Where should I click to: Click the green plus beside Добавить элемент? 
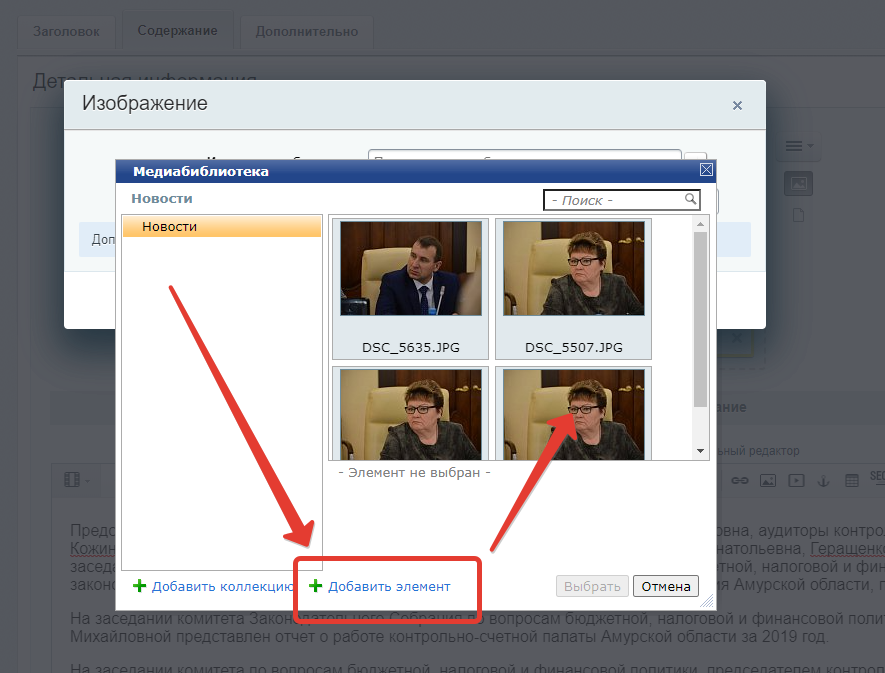coord(316,586)
